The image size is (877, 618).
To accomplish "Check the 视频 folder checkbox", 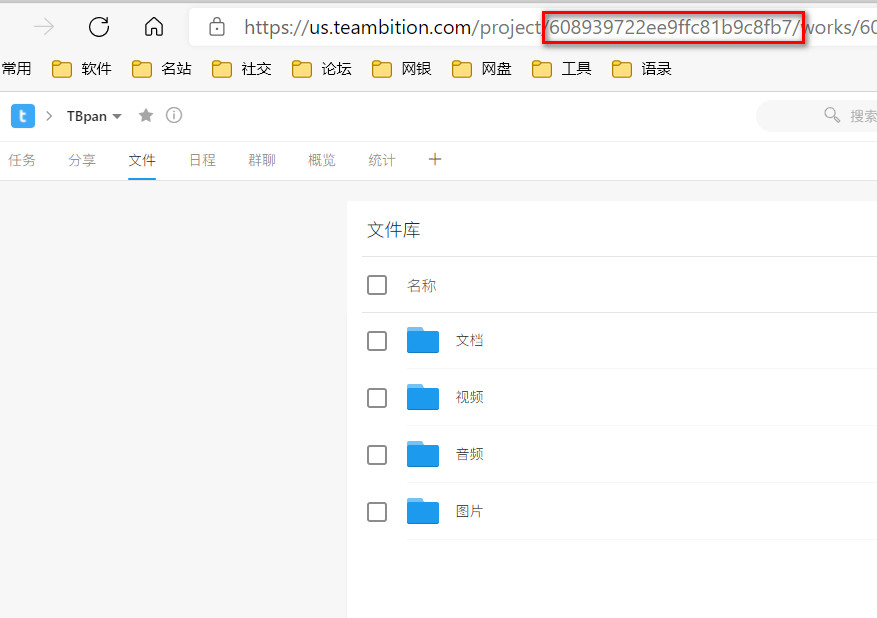I will click(377, 398).
